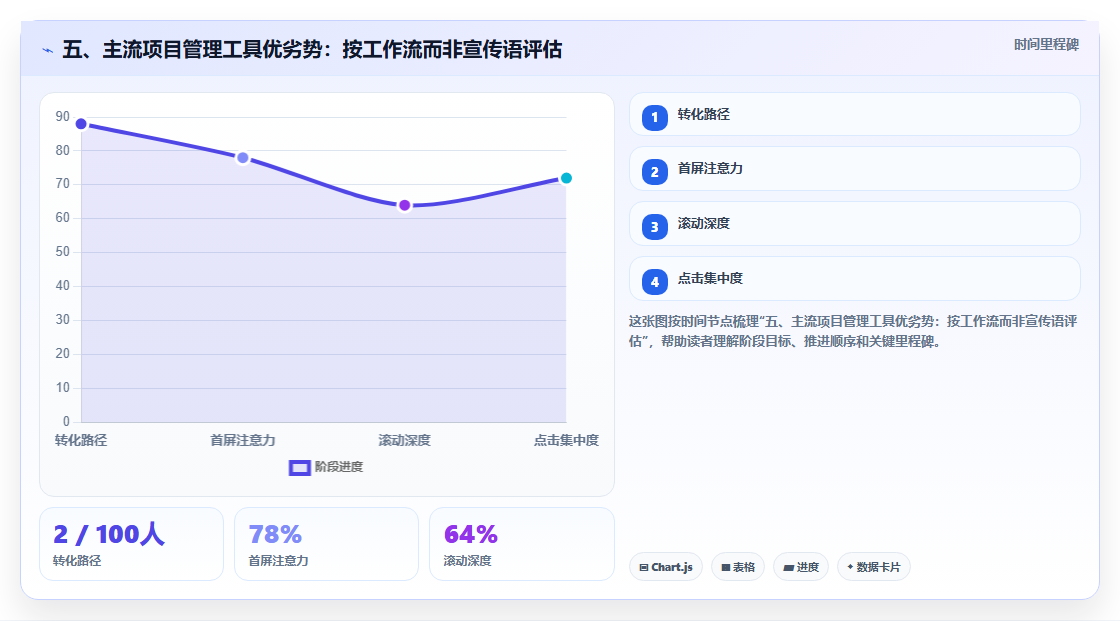This screenshot has width=1120, height=621.
Task: Select the 转化路径 timeline item
Action: (x=854, y=114)
